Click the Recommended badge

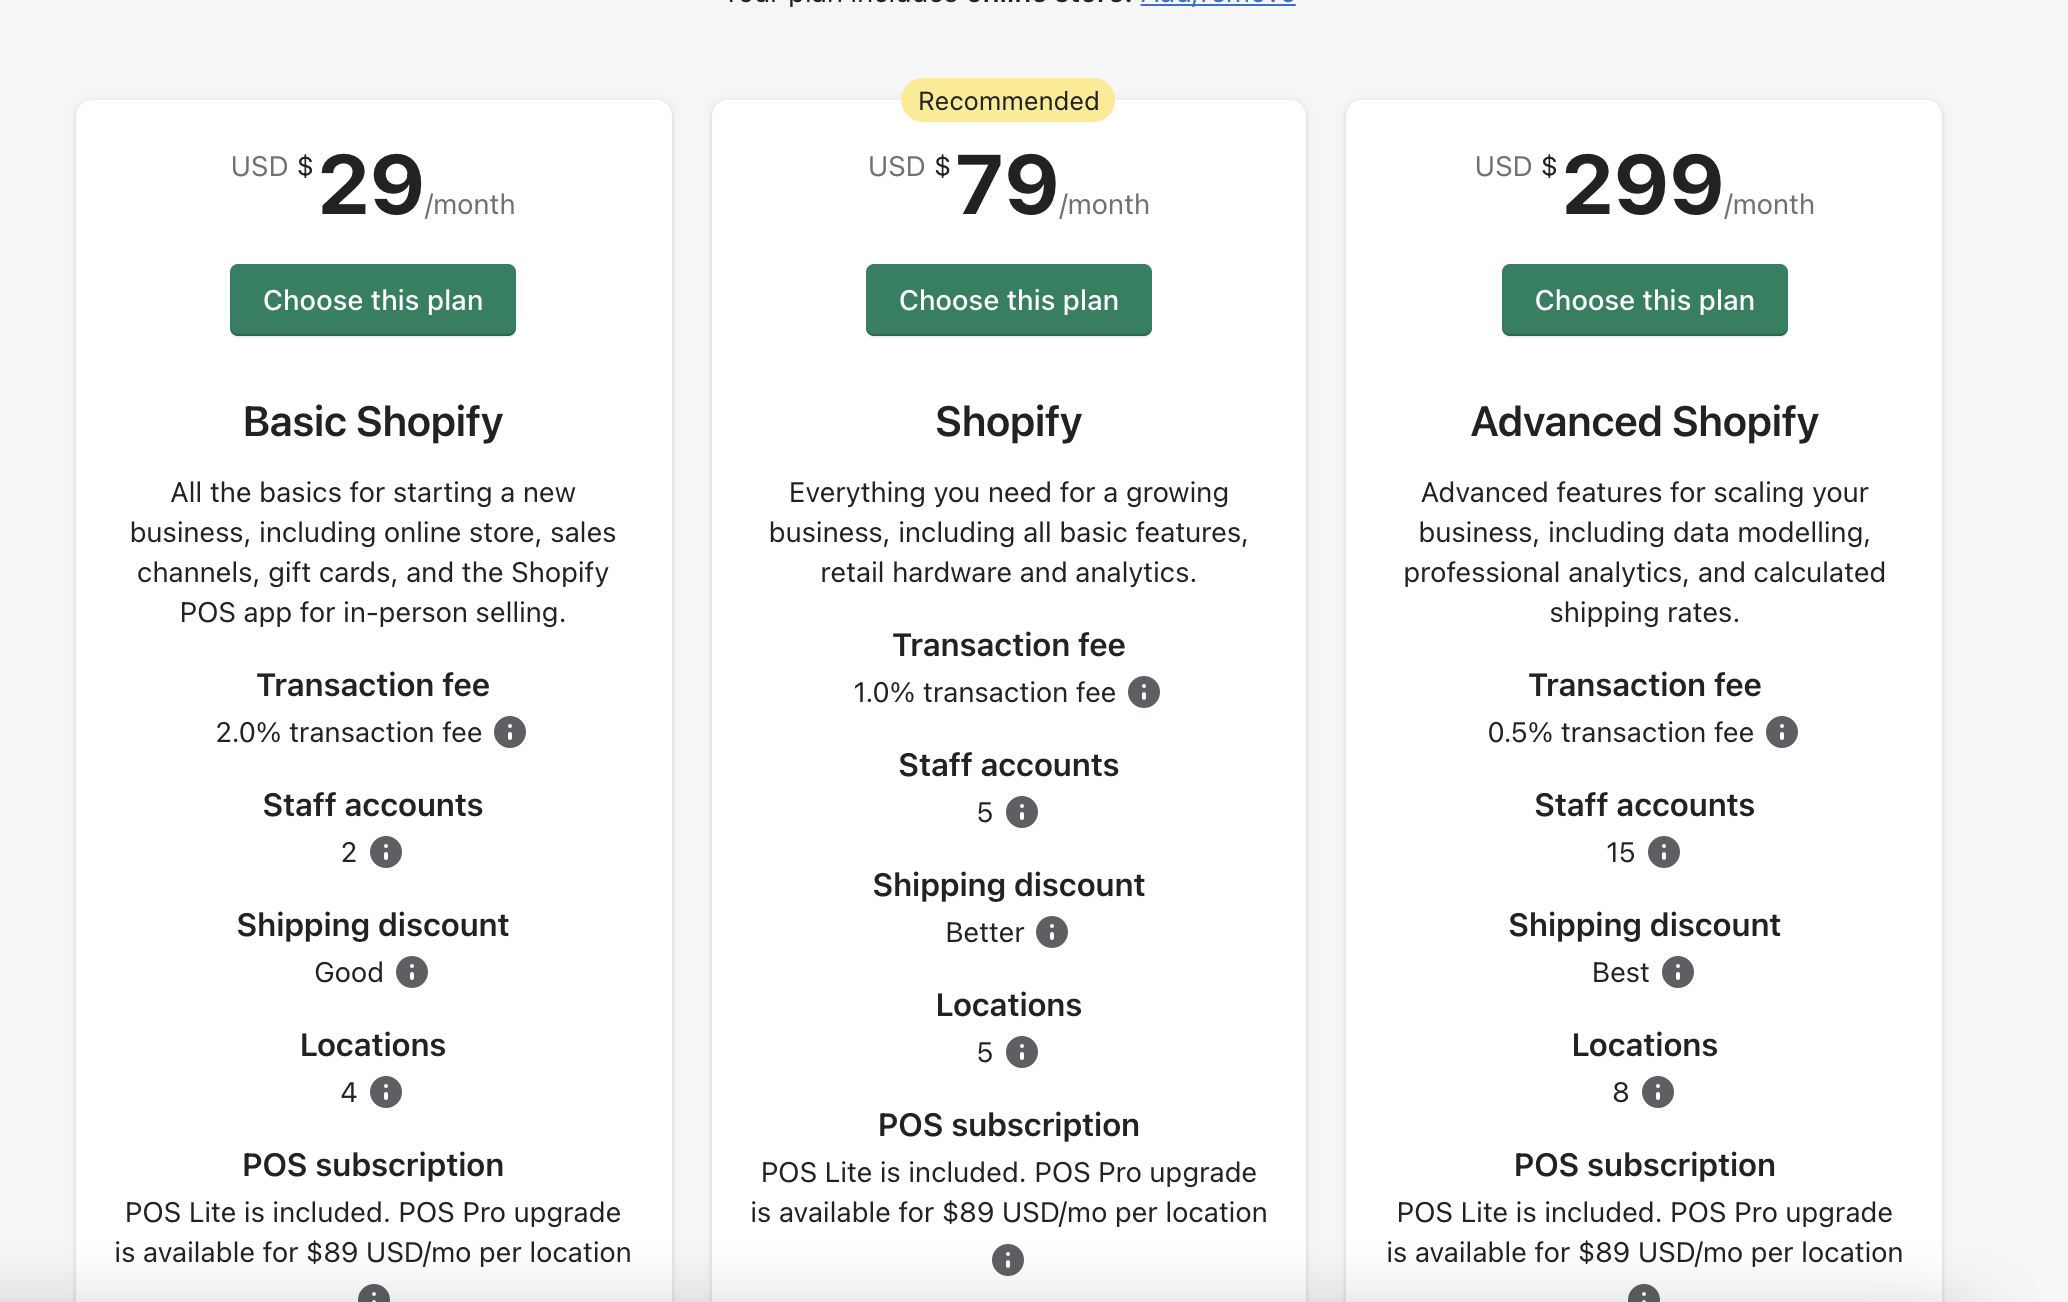pos(1008,101)
